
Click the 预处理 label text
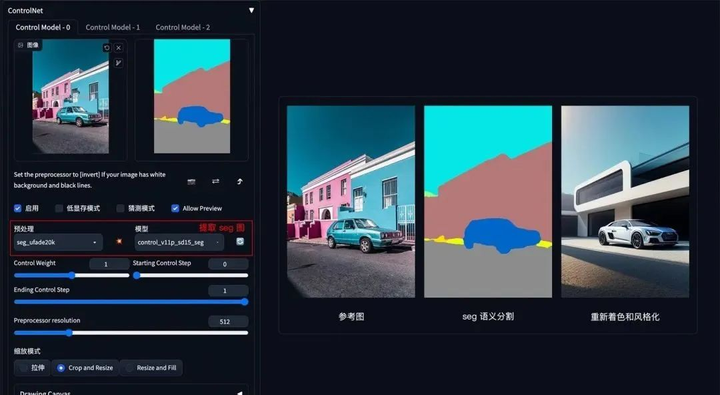click(24, 229)
